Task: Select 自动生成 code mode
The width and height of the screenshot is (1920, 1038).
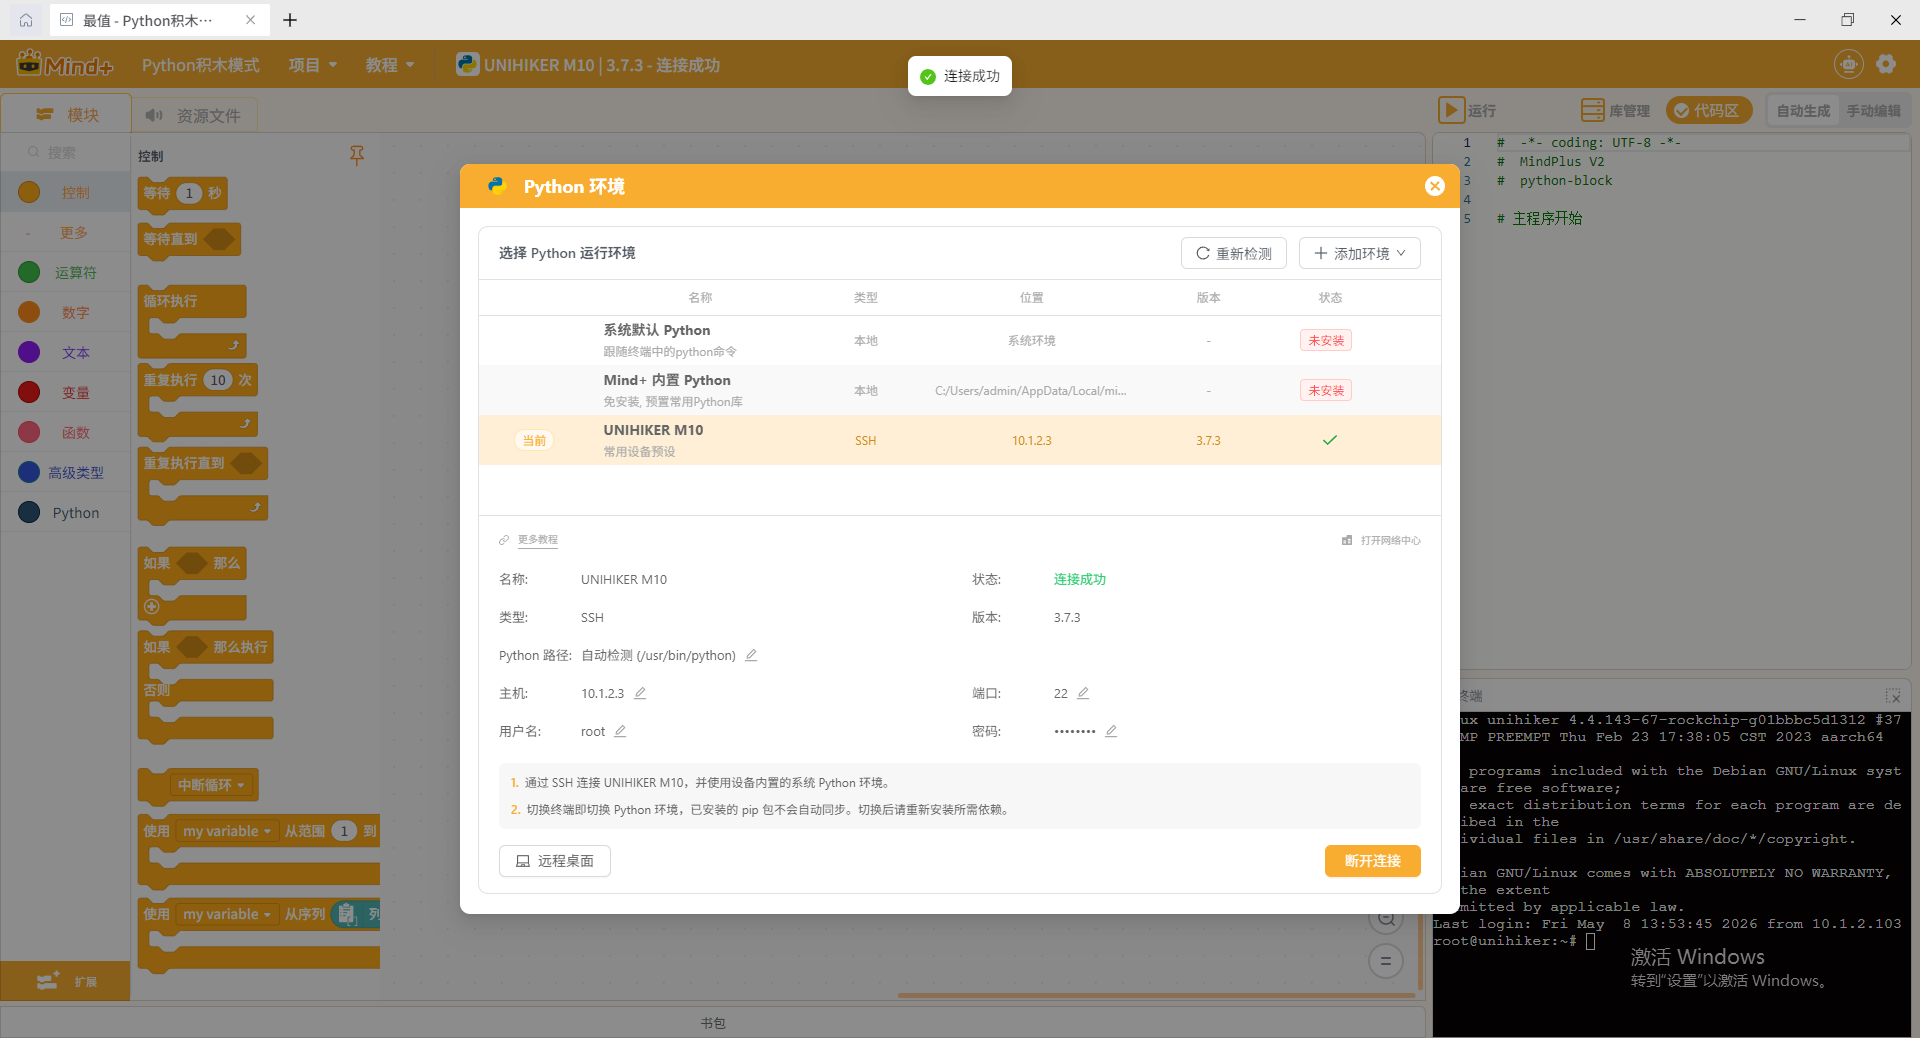Action: point(1802,111)
